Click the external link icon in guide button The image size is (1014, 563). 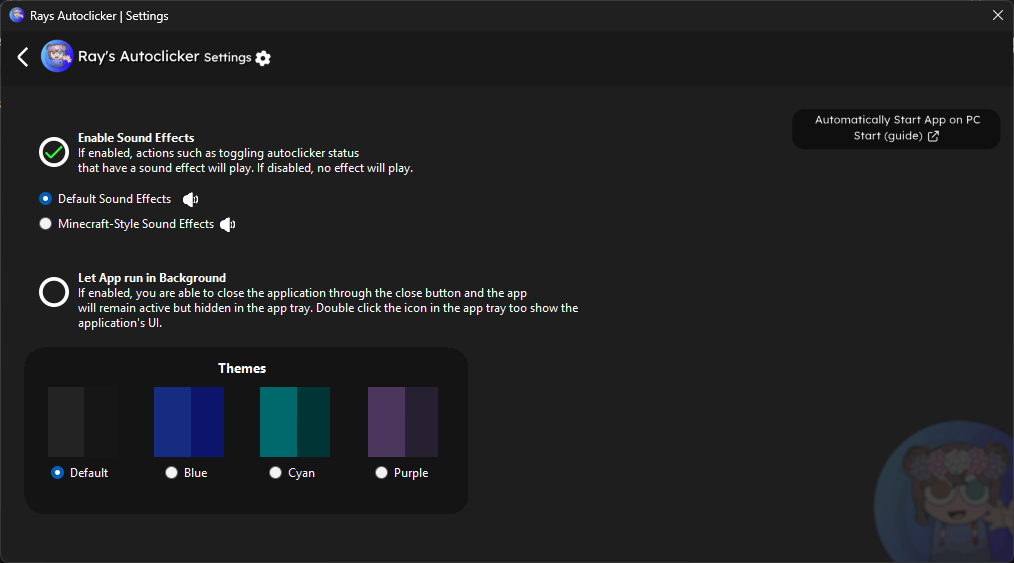[x=933, y=136]
